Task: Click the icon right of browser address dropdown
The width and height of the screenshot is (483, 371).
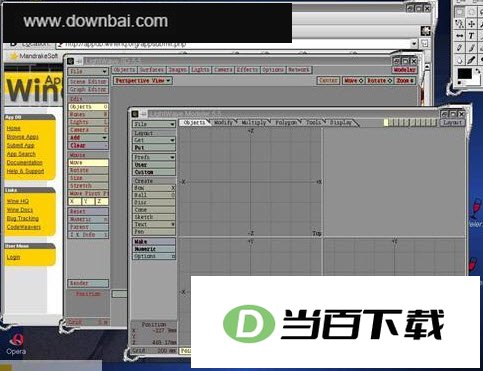Action: 425,43
